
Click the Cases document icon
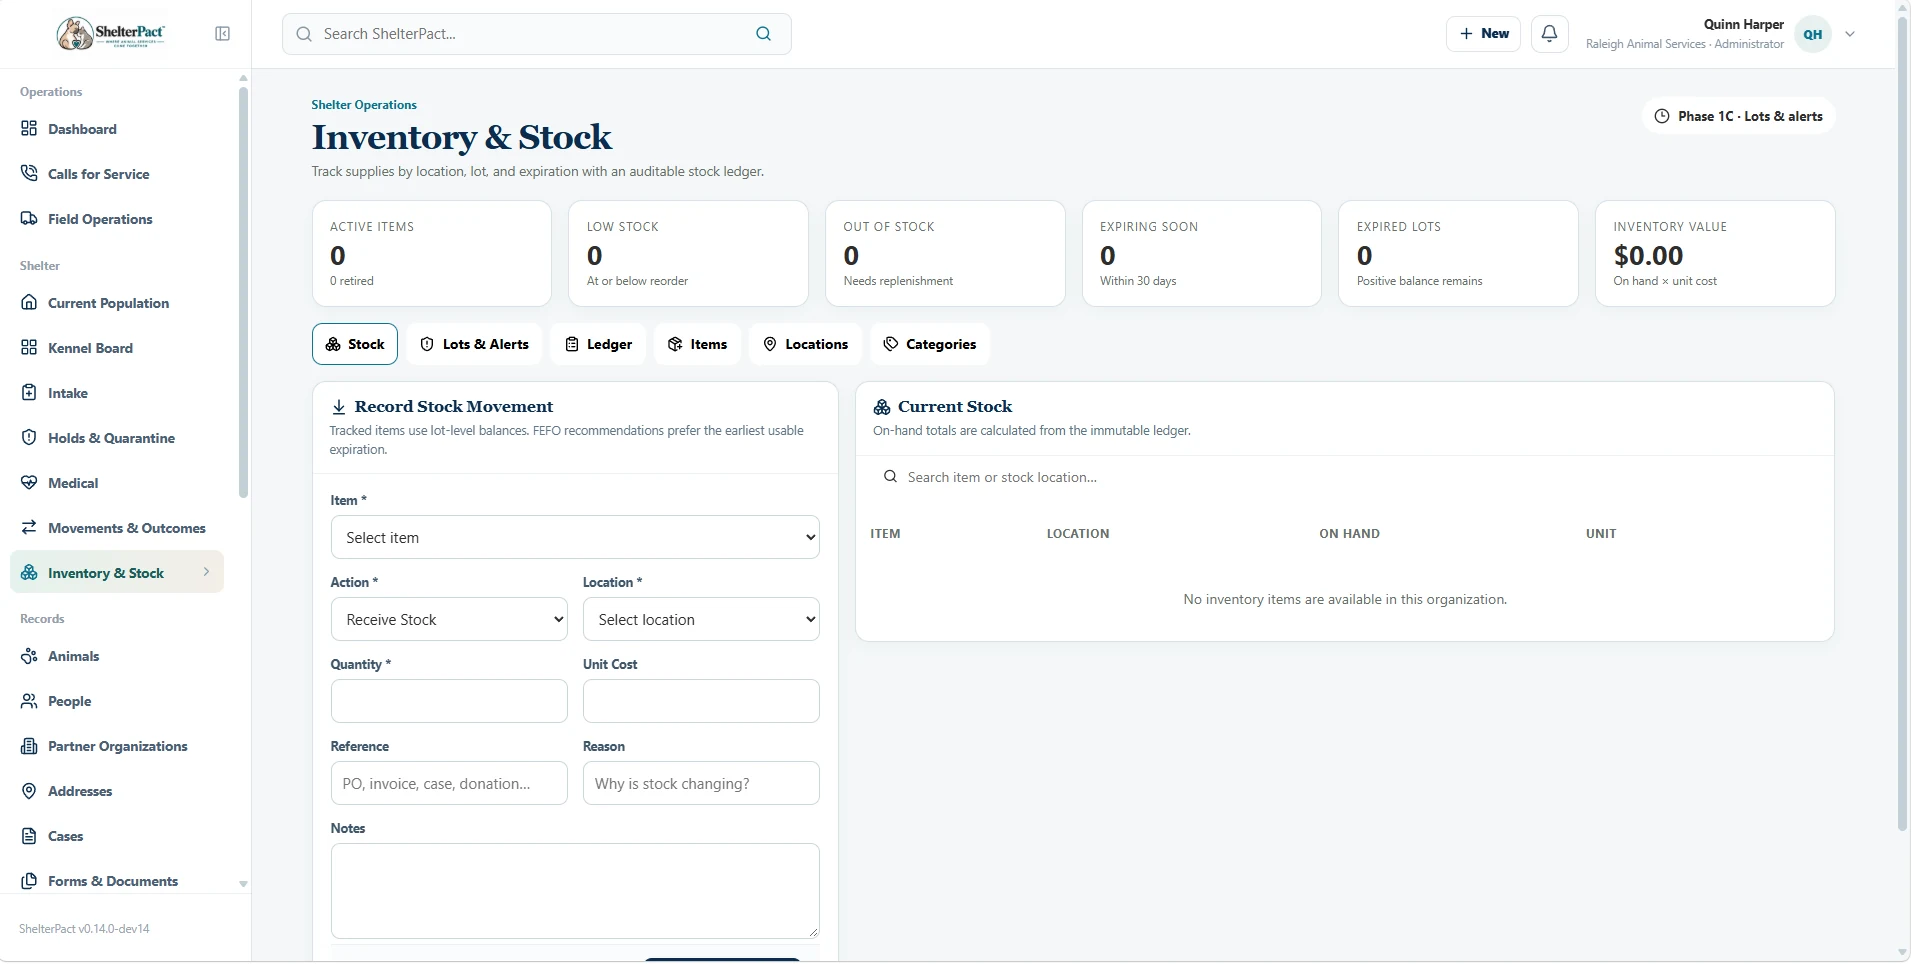(x=29, y=836)
